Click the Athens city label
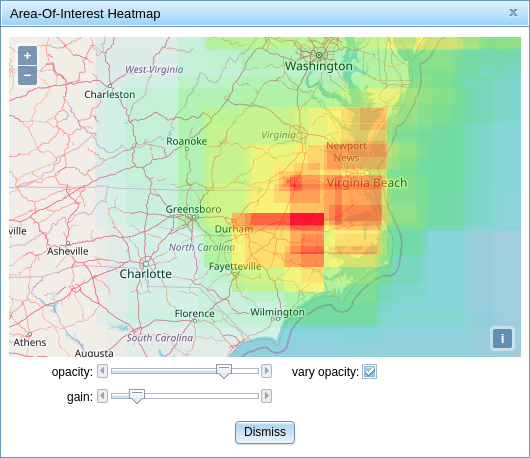The image size is (530, 458). pyautogui.click(x=30, y=342)
